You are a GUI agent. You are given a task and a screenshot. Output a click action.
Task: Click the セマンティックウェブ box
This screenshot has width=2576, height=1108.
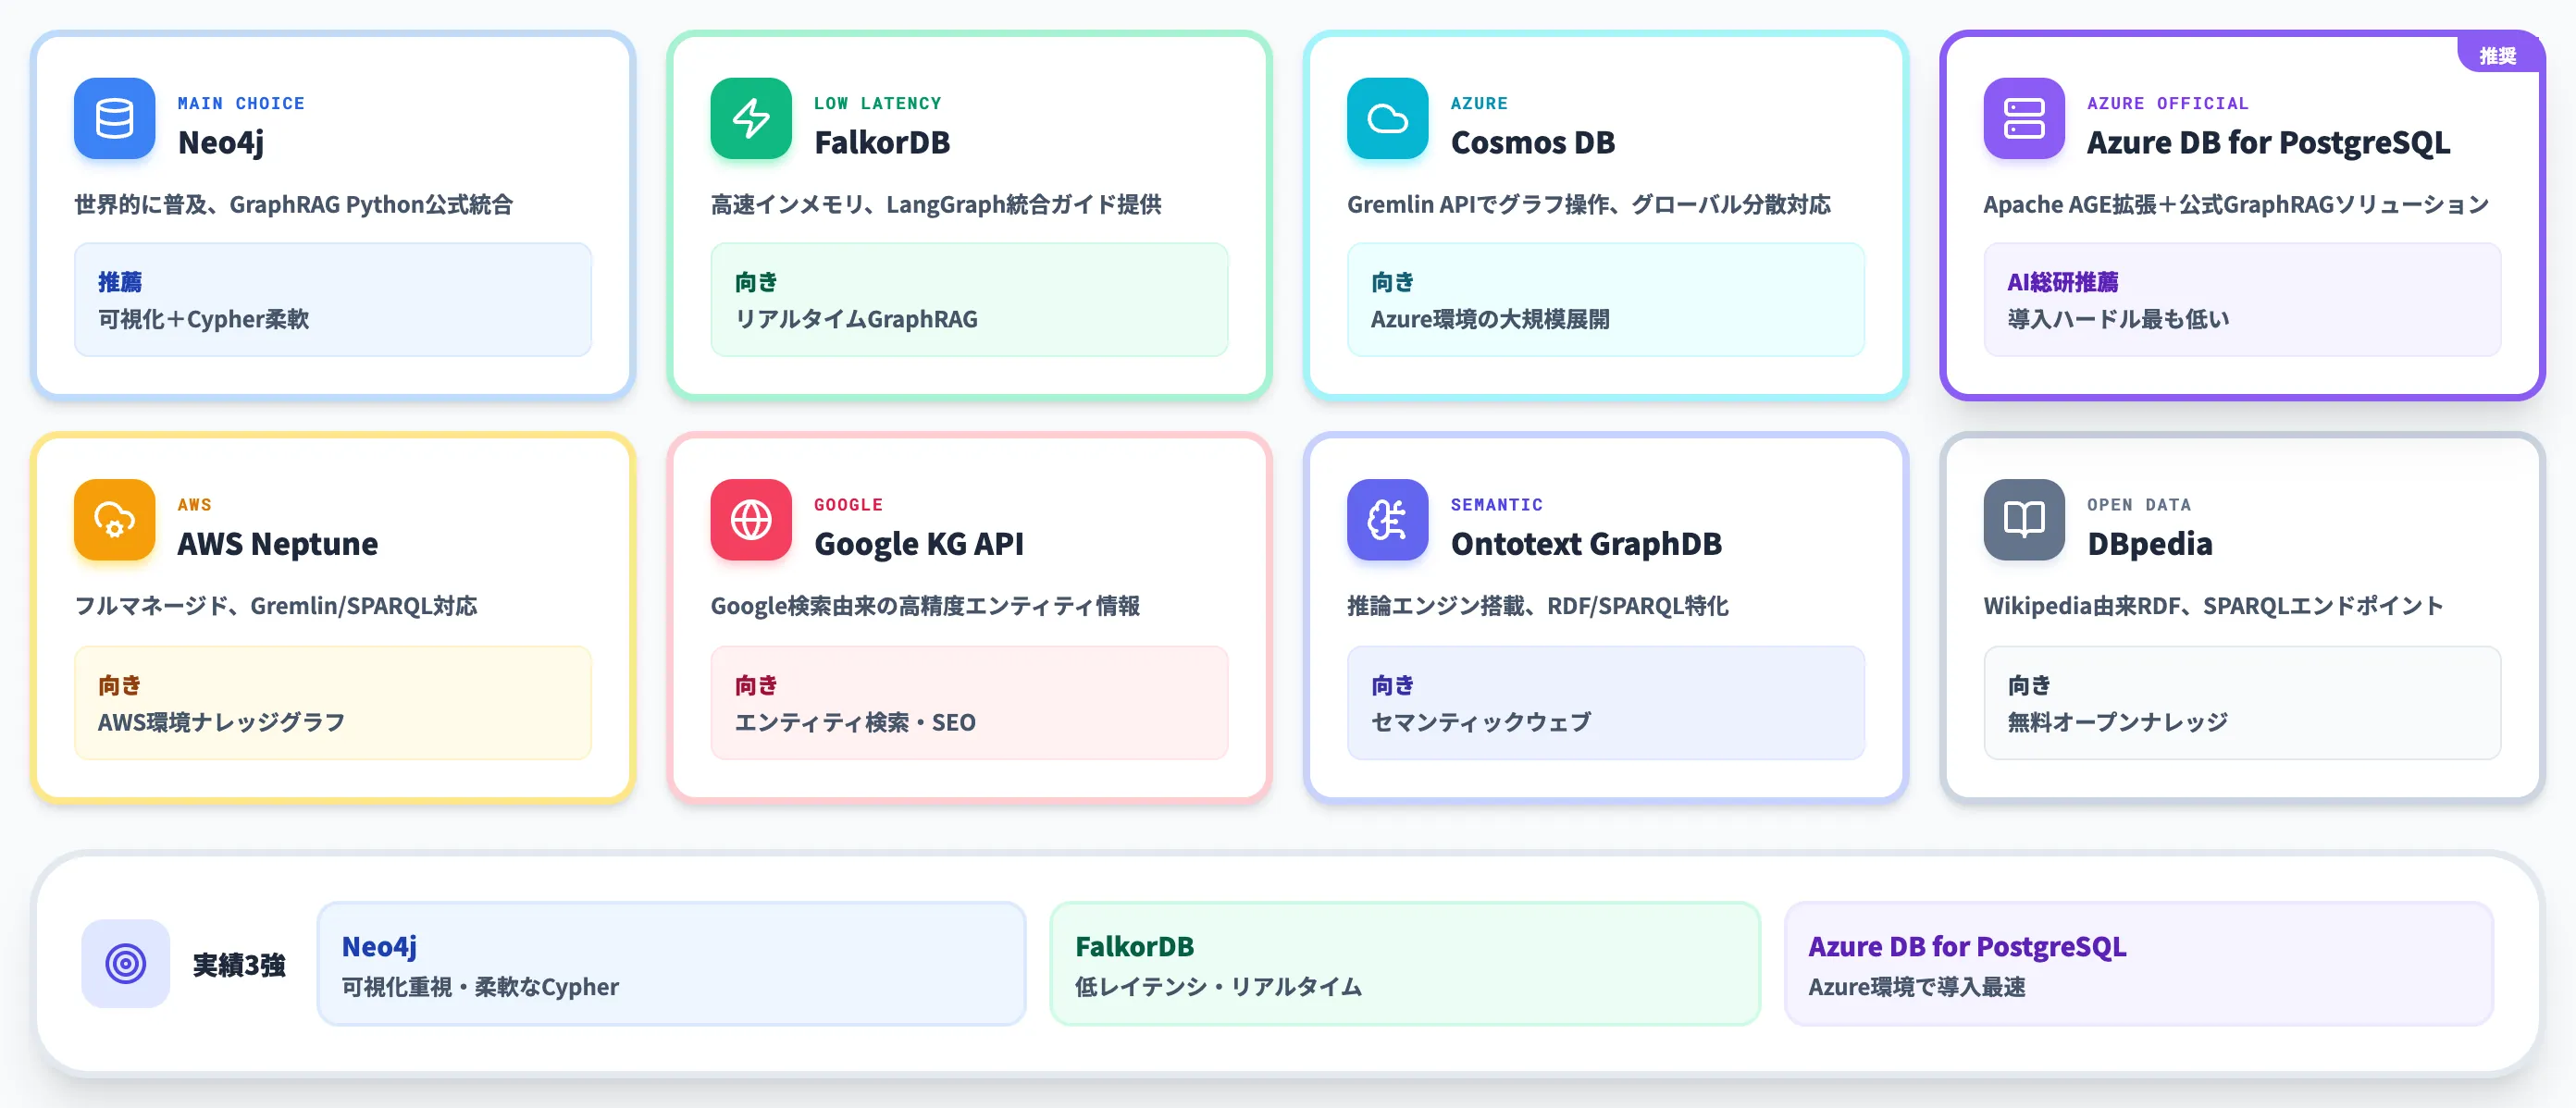point(1606,703)
